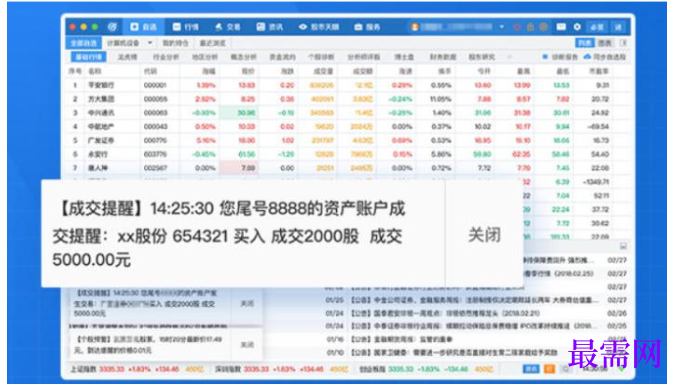
Task: Sort by the 涨幅 column header
Action: [x=209, y=71]
